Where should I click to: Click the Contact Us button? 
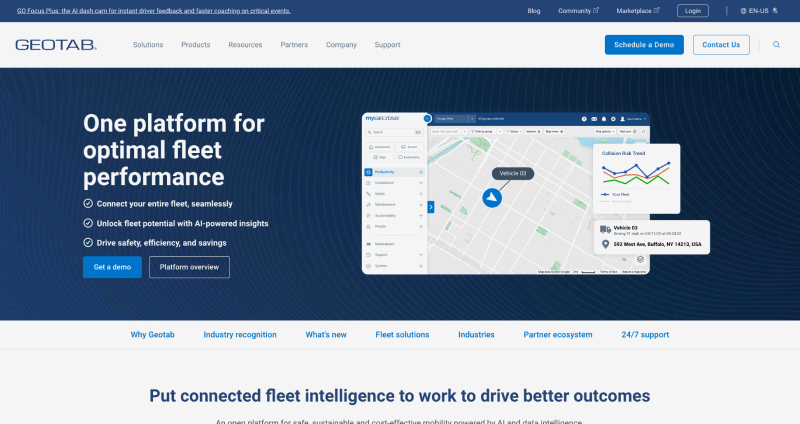[x=721, y=45]
